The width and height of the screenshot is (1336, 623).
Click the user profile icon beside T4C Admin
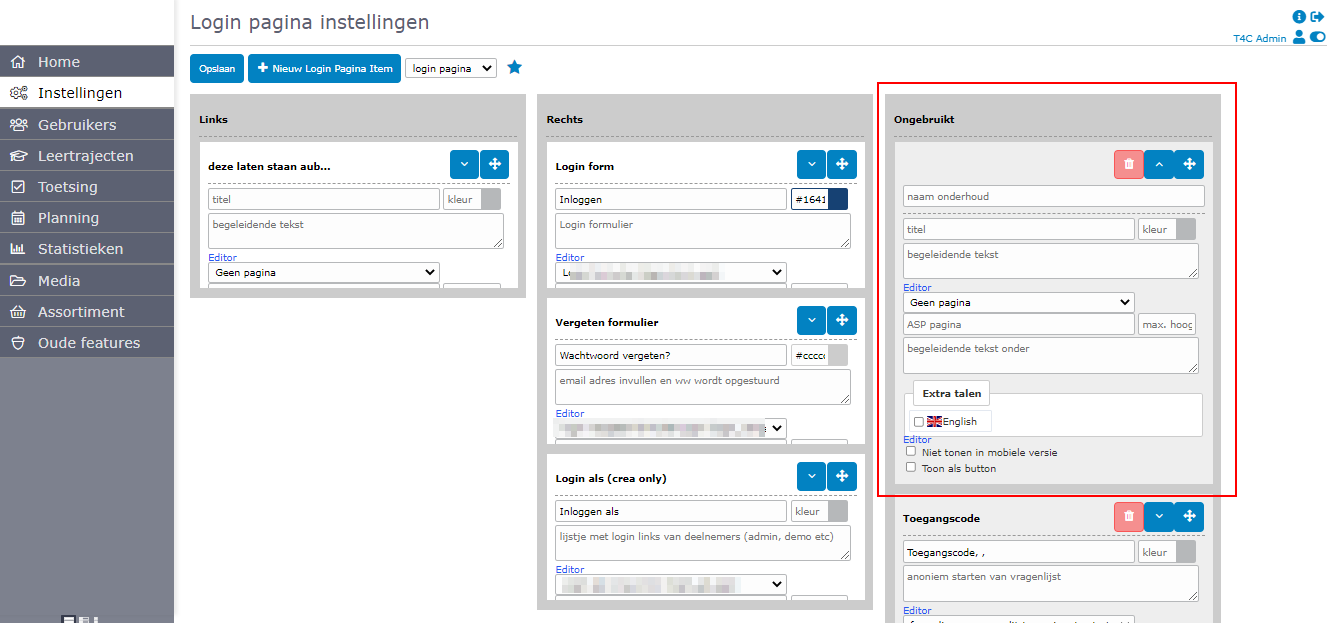(1299, 37)
